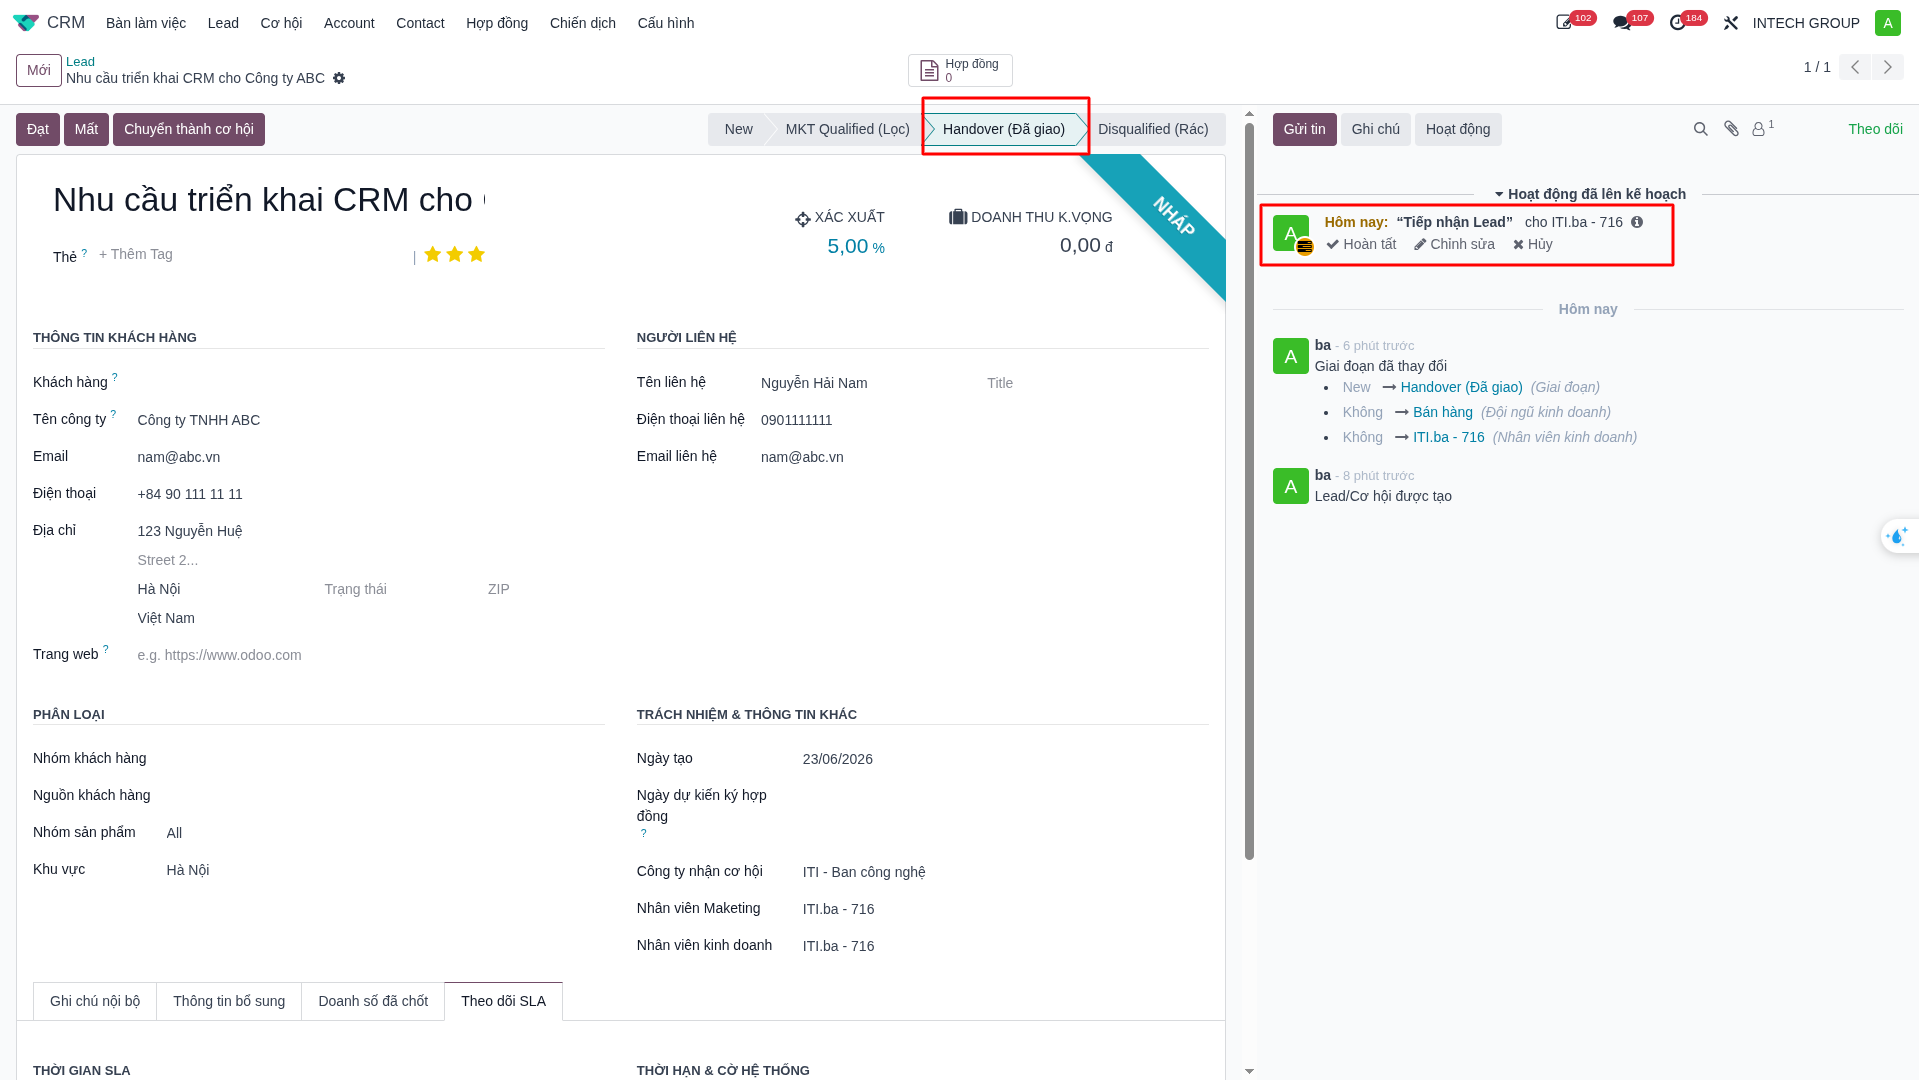This screenshot has height=1080, width=1919.
Task: Click the Chuyển thành cơ hội button
Action: click(x=189, y=129)
